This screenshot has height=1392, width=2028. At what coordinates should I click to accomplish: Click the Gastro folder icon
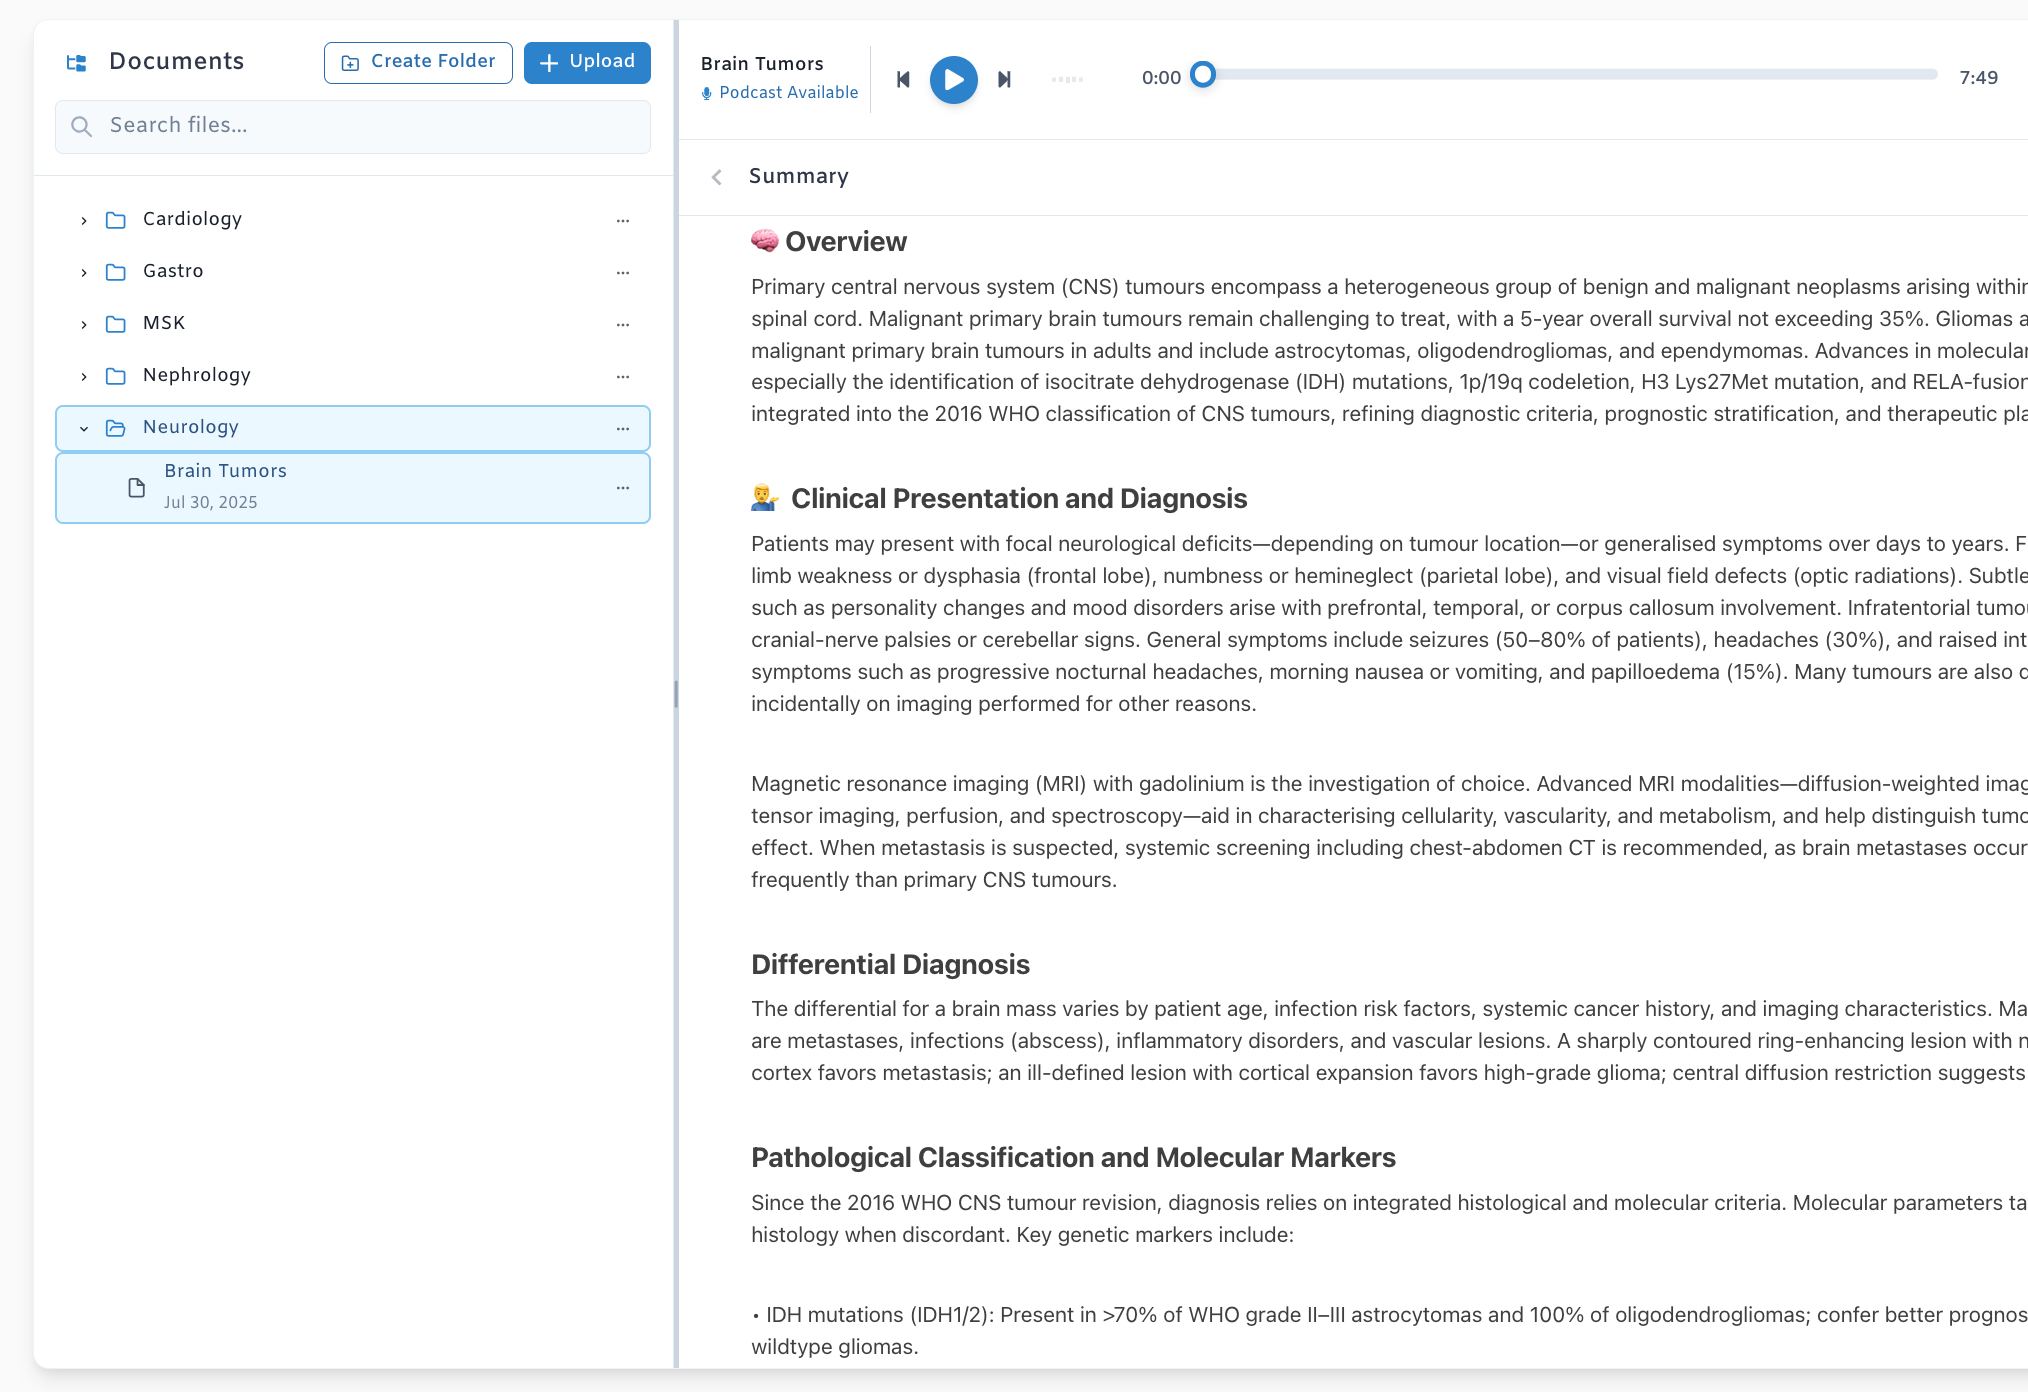(116, 272)
